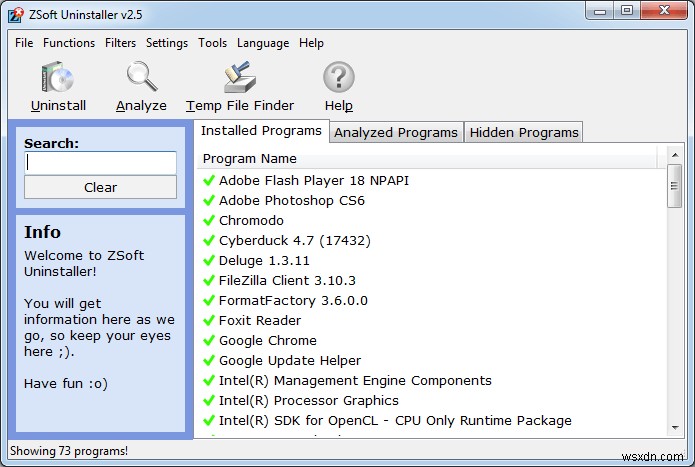The image size is (695, 467).
Task: Open the Functions menu
Action: click(69, 43)
